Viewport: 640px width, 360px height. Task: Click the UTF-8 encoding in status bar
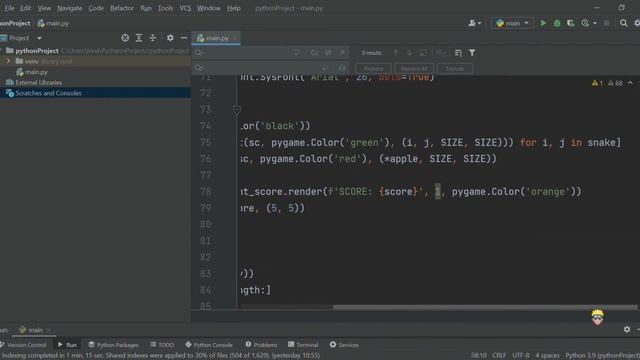coord(520,356)
